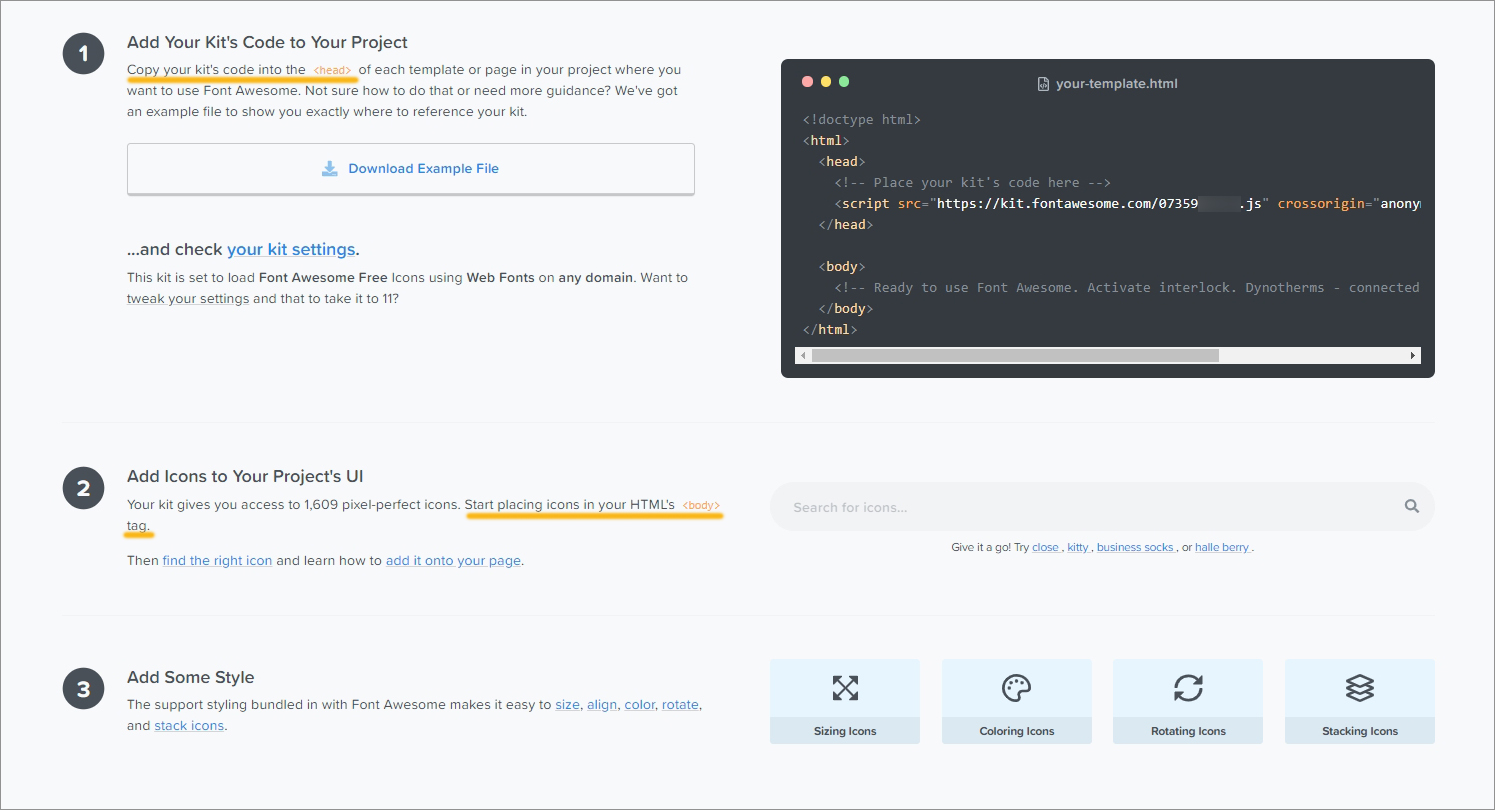Screen dimensions: 1495x810
Task: Open the 'your kit settings' link
Action: (x=291, y=249)
